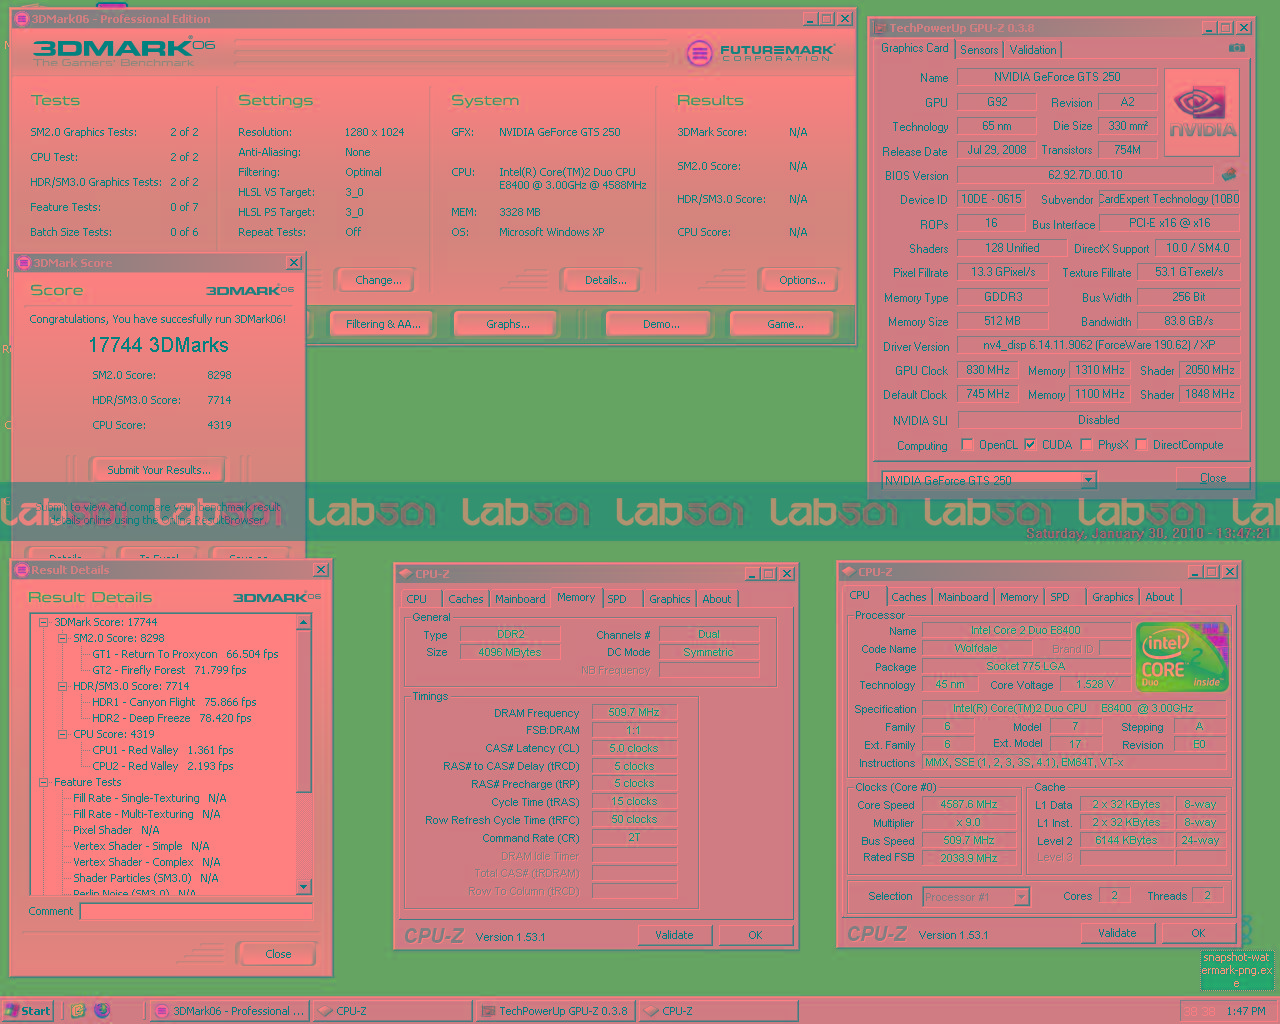1280x1024 pixels.
Task: Click the Comment input field
Action: point(196,911)
